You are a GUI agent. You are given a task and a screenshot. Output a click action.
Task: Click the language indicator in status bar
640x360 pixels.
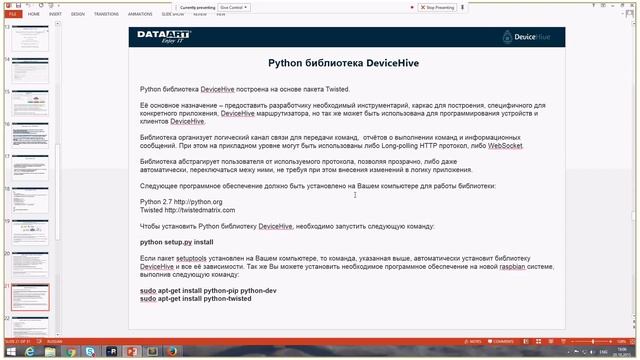coord(54,341)
